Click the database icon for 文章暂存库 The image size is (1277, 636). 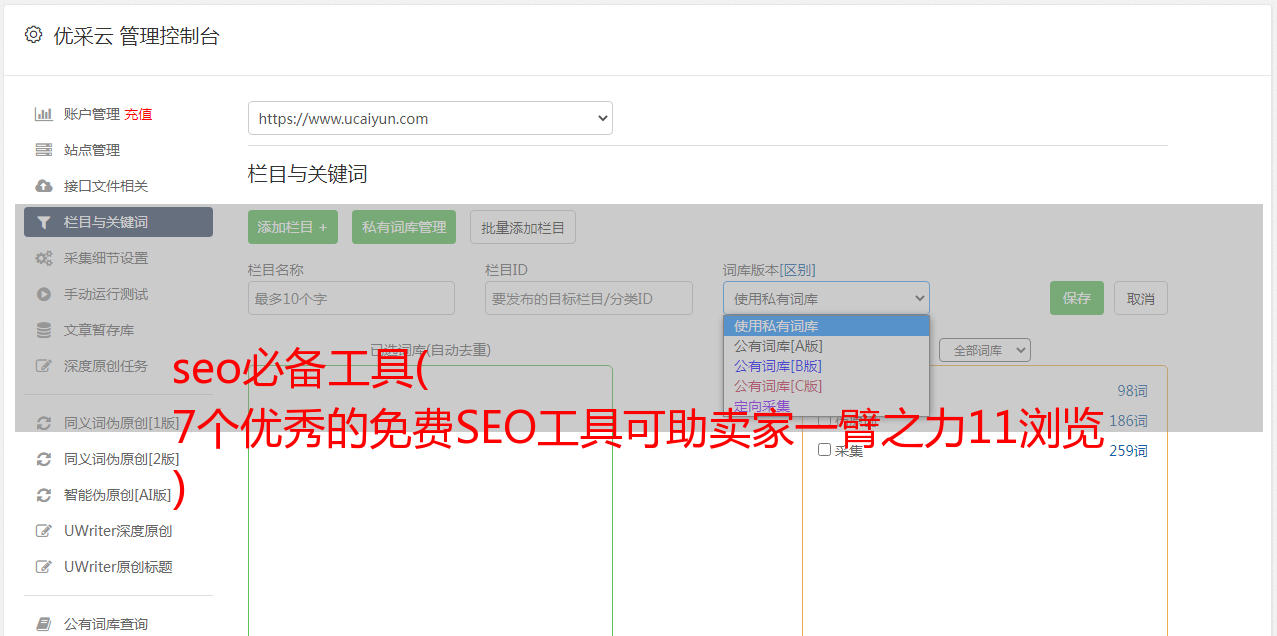click(x=44, y=330)
